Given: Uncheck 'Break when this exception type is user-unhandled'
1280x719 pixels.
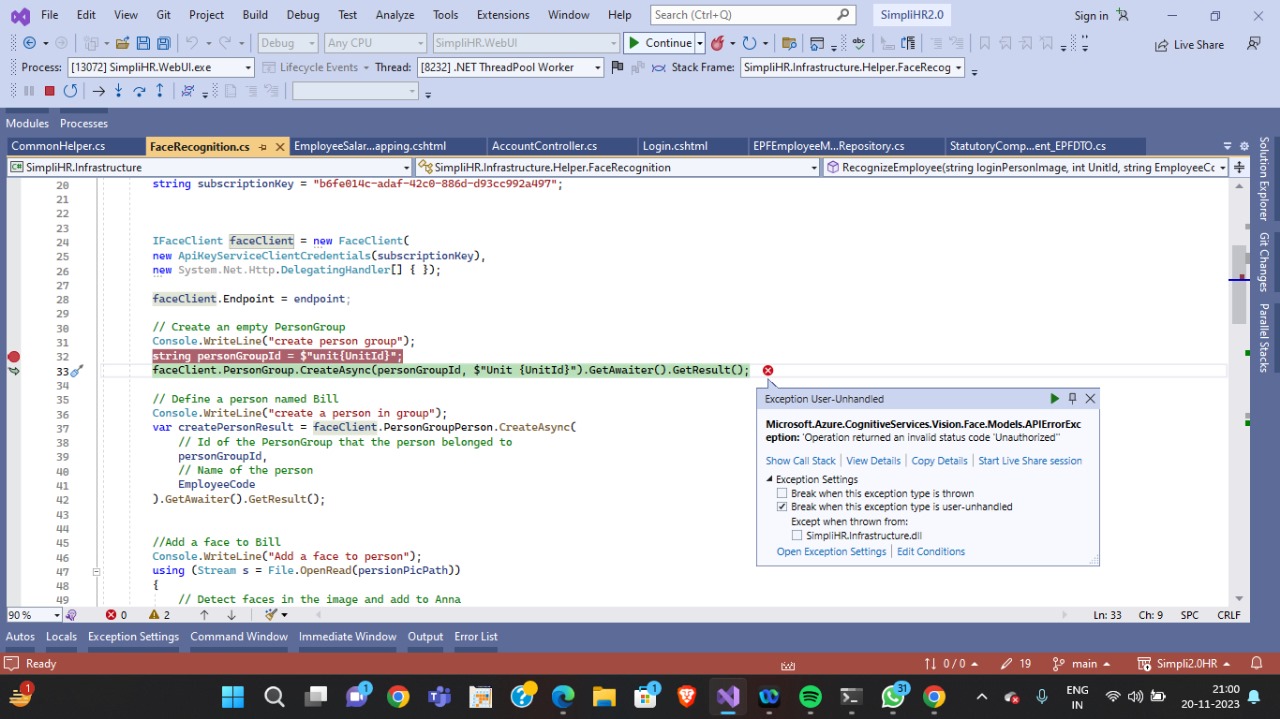Looking at the screenshot, I should [782, 507].
